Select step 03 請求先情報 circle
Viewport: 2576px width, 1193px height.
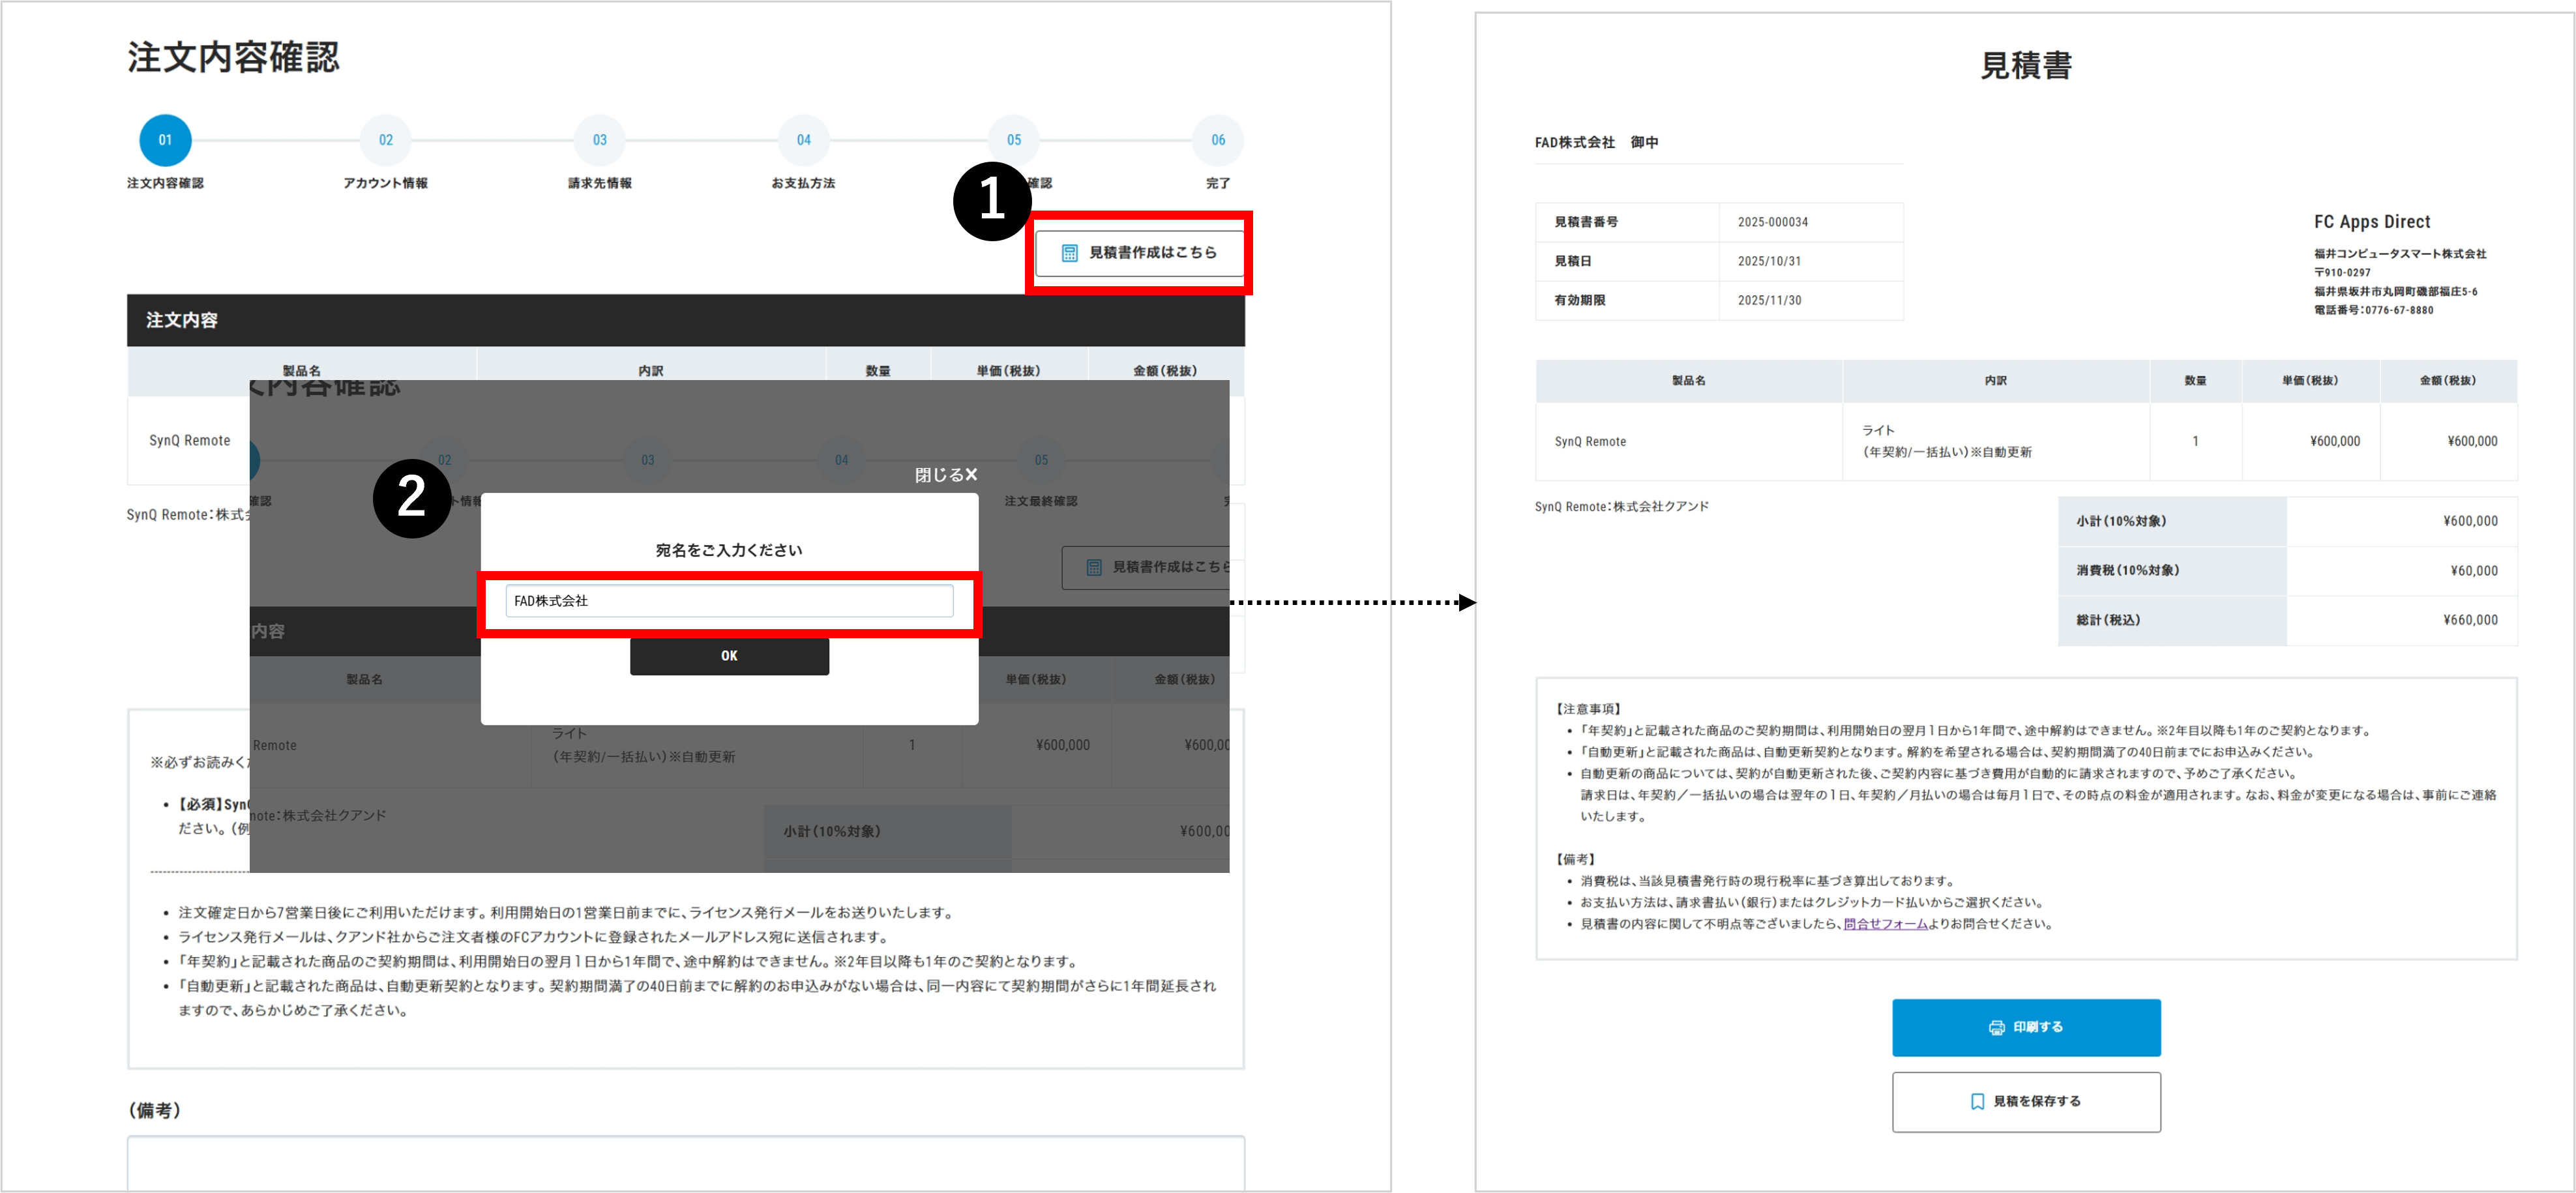coord(599,140)
